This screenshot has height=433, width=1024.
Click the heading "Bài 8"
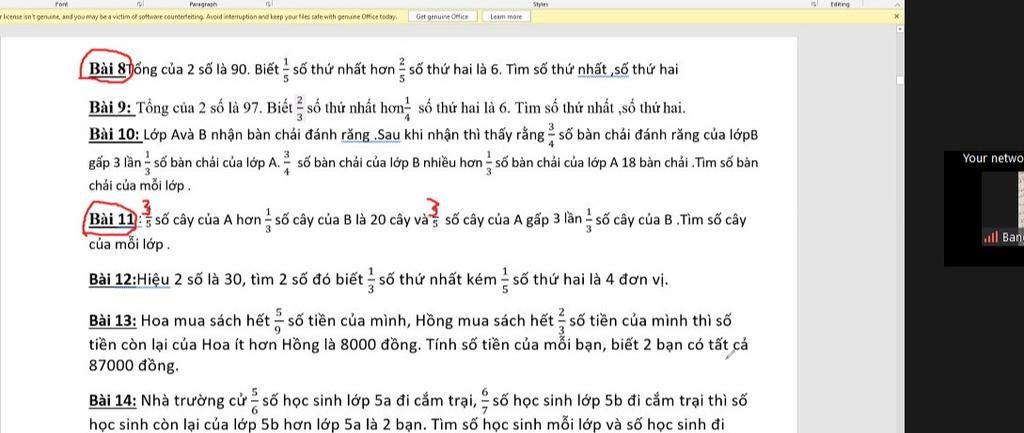click(x=108, y=70)
